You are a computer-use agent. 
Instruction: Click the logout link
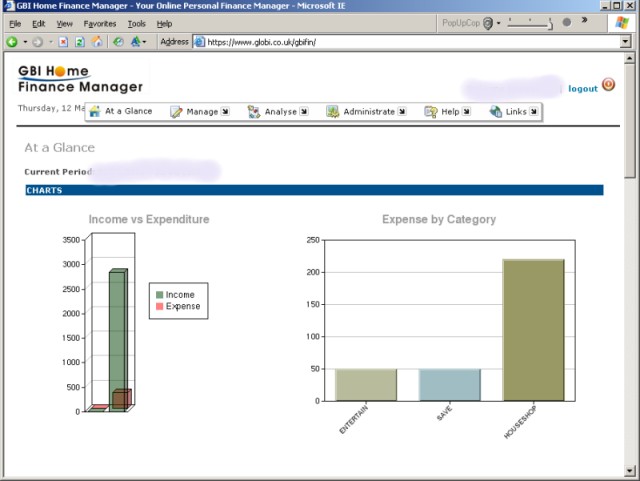tap(582, 89)
